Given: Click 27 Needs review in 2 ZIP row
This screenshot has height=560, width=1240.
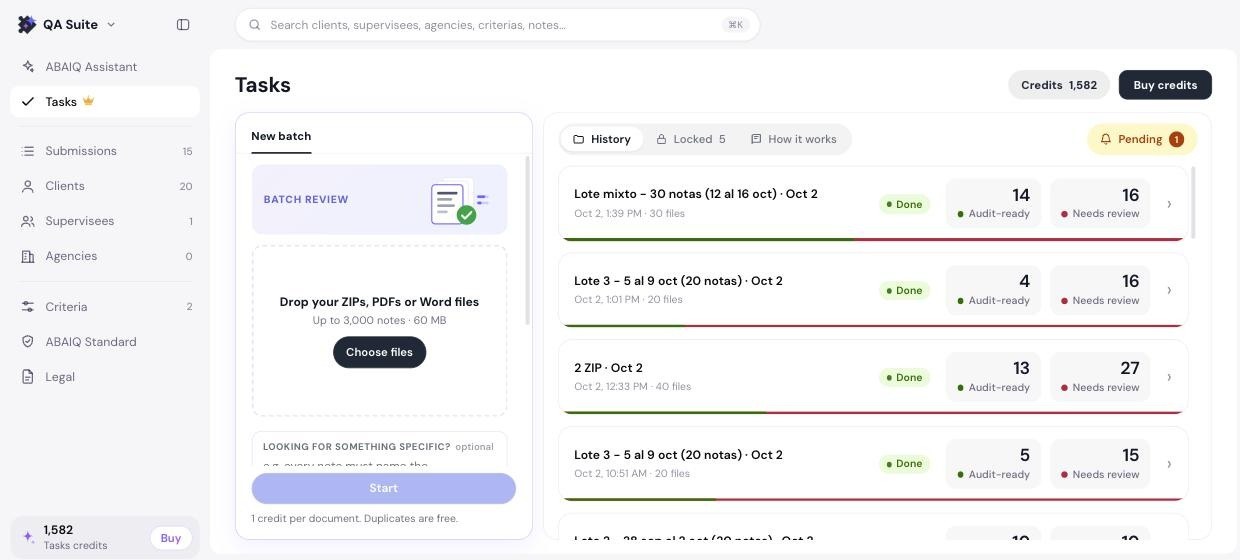Looking at the screenshot, I should click(x=1099, y=377).
